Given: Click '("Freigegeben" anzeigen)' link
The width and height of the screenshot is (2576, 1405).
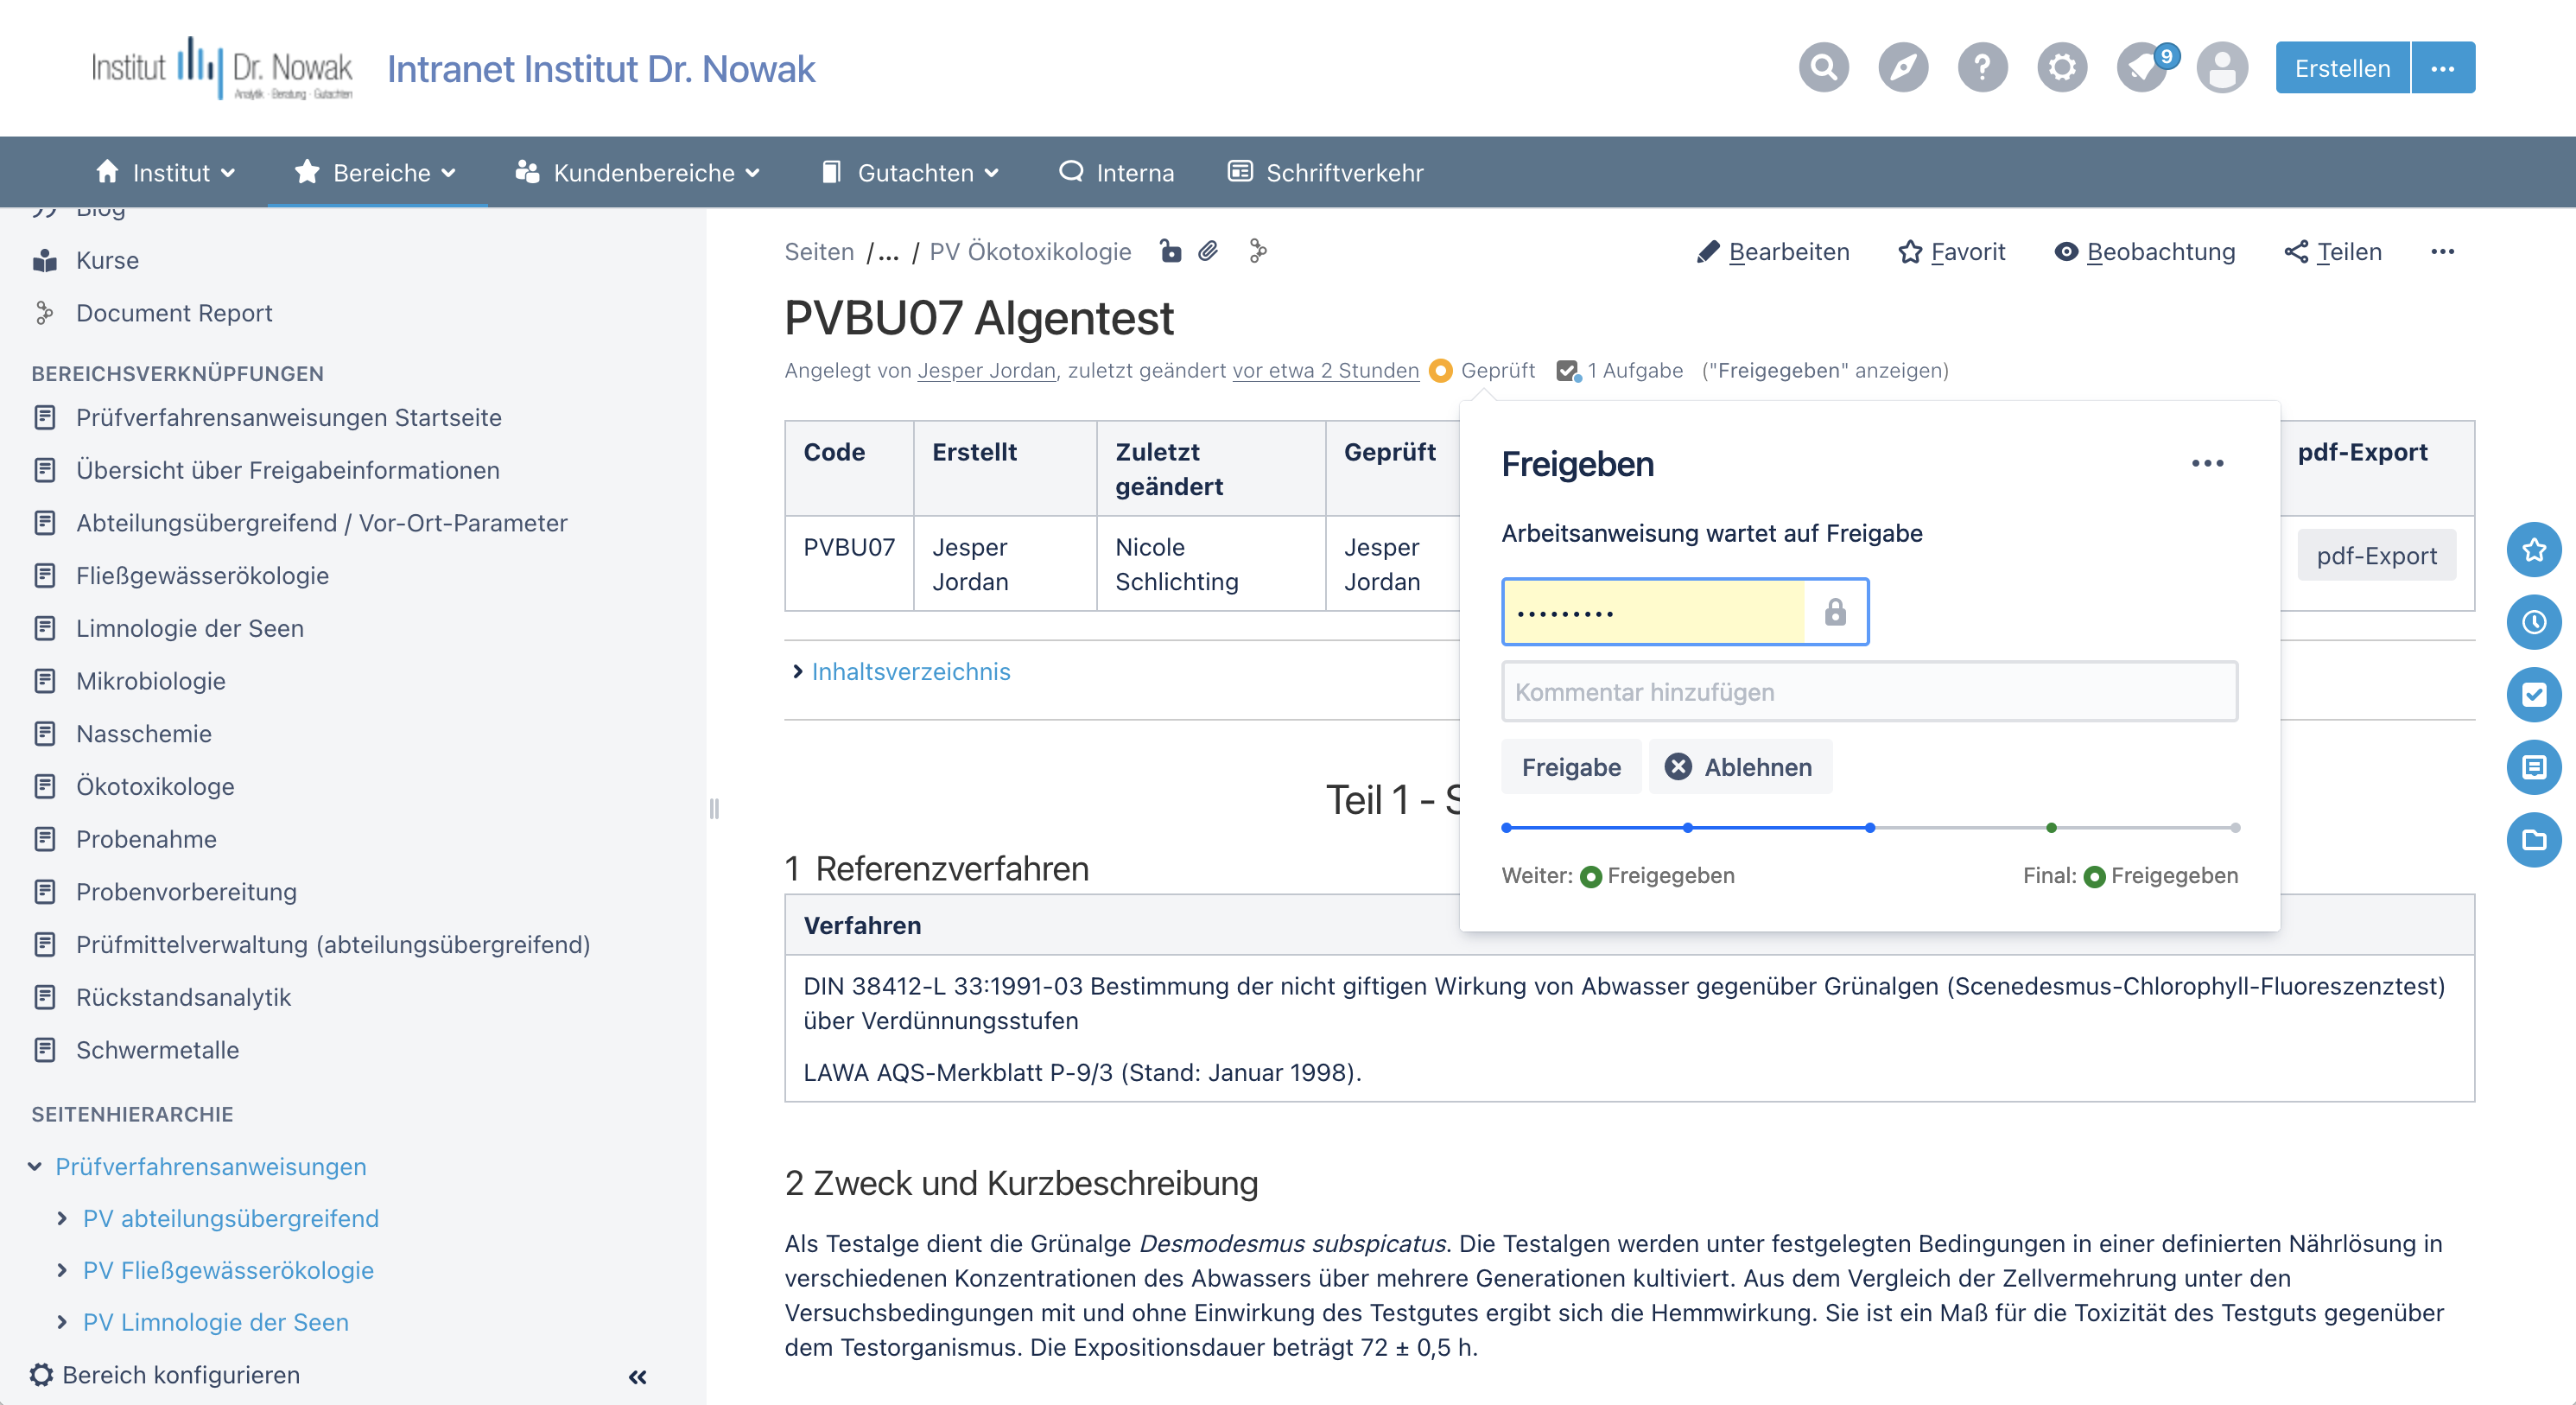Looking at the screenshot, I should click(1825, 370).
